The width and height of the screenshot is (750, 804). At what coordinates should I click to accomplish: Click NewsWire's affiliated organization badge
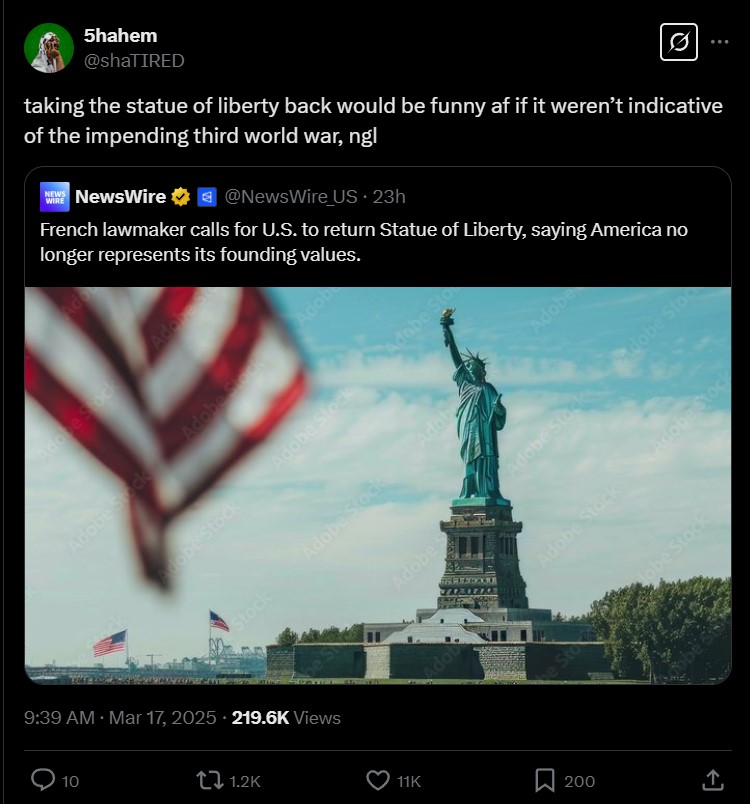click(205, 197)
